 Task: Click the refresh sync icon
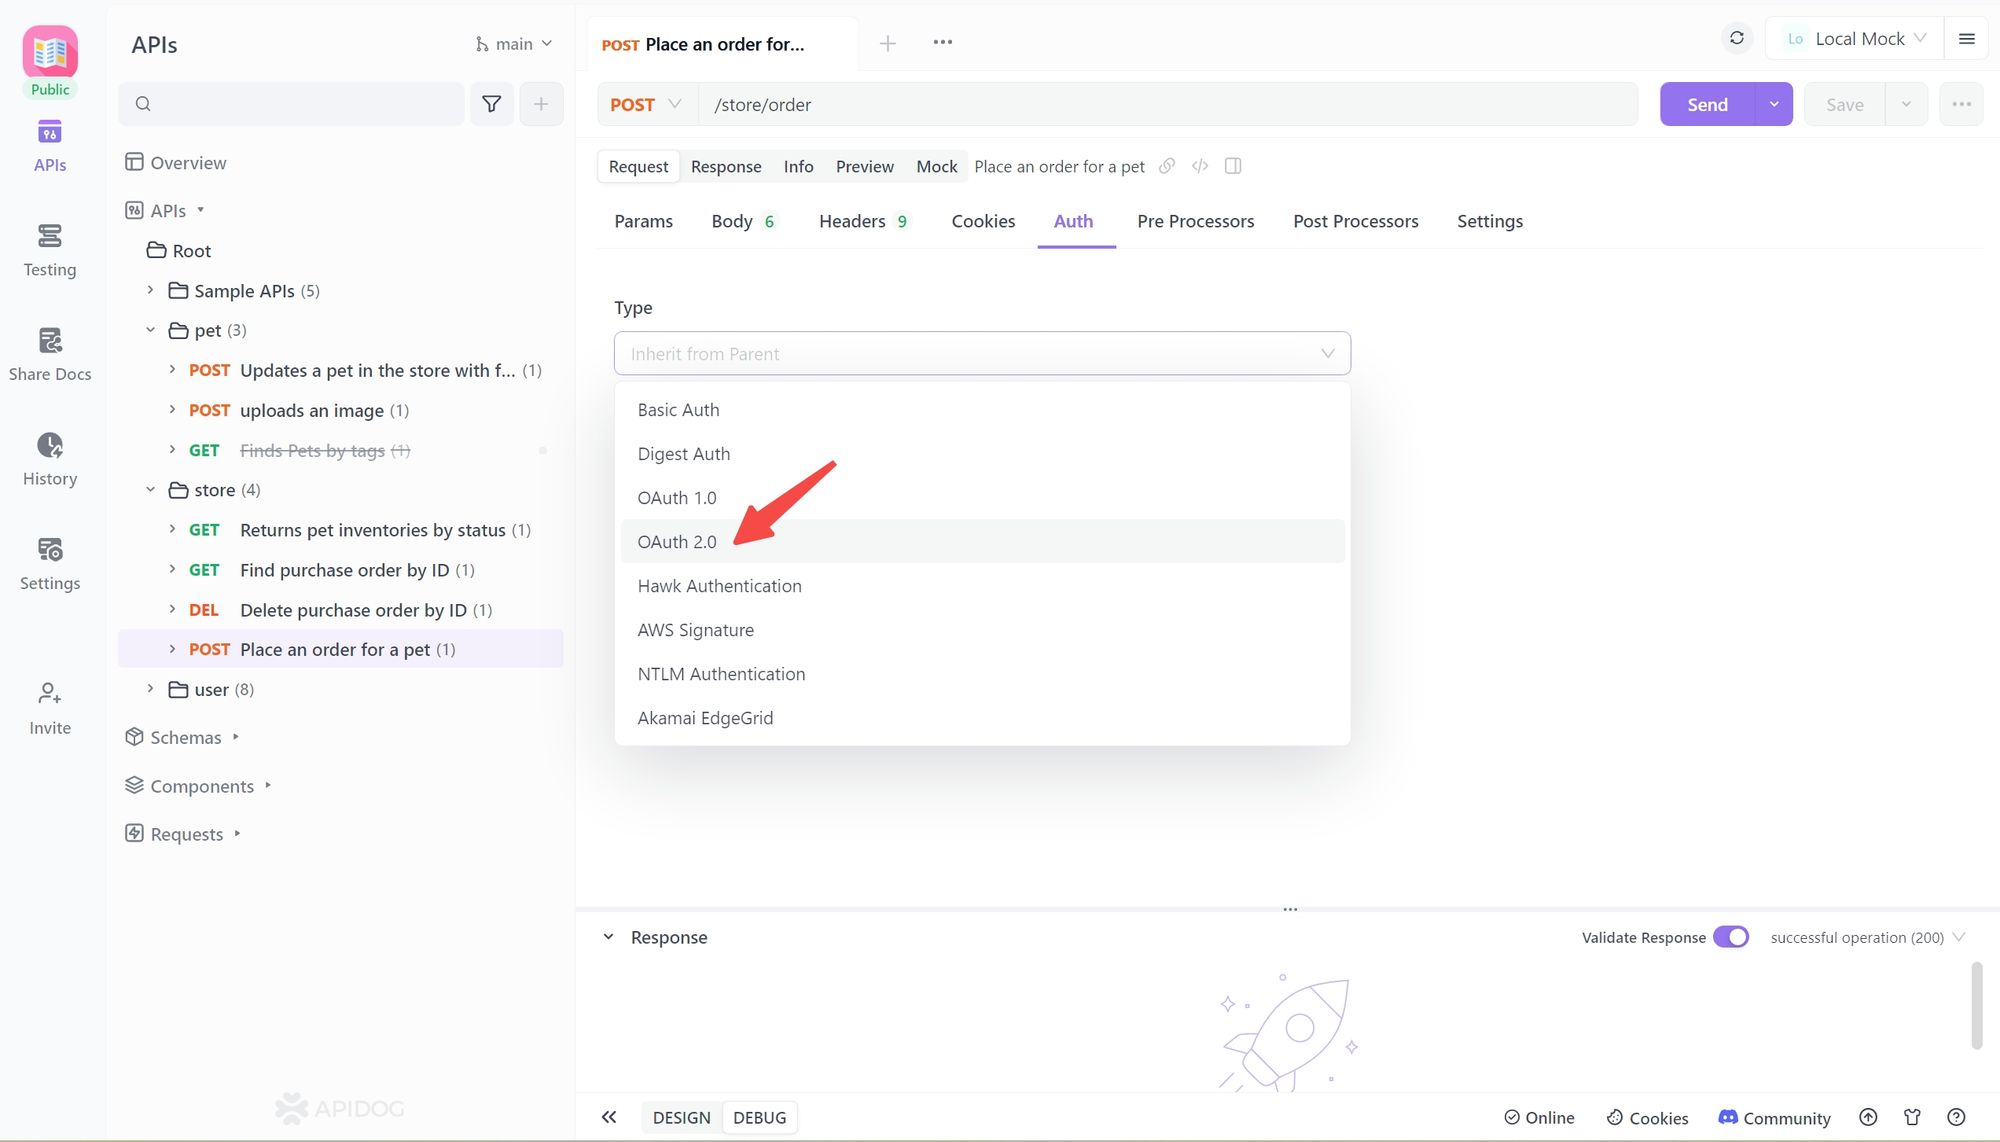point(1737,38)
